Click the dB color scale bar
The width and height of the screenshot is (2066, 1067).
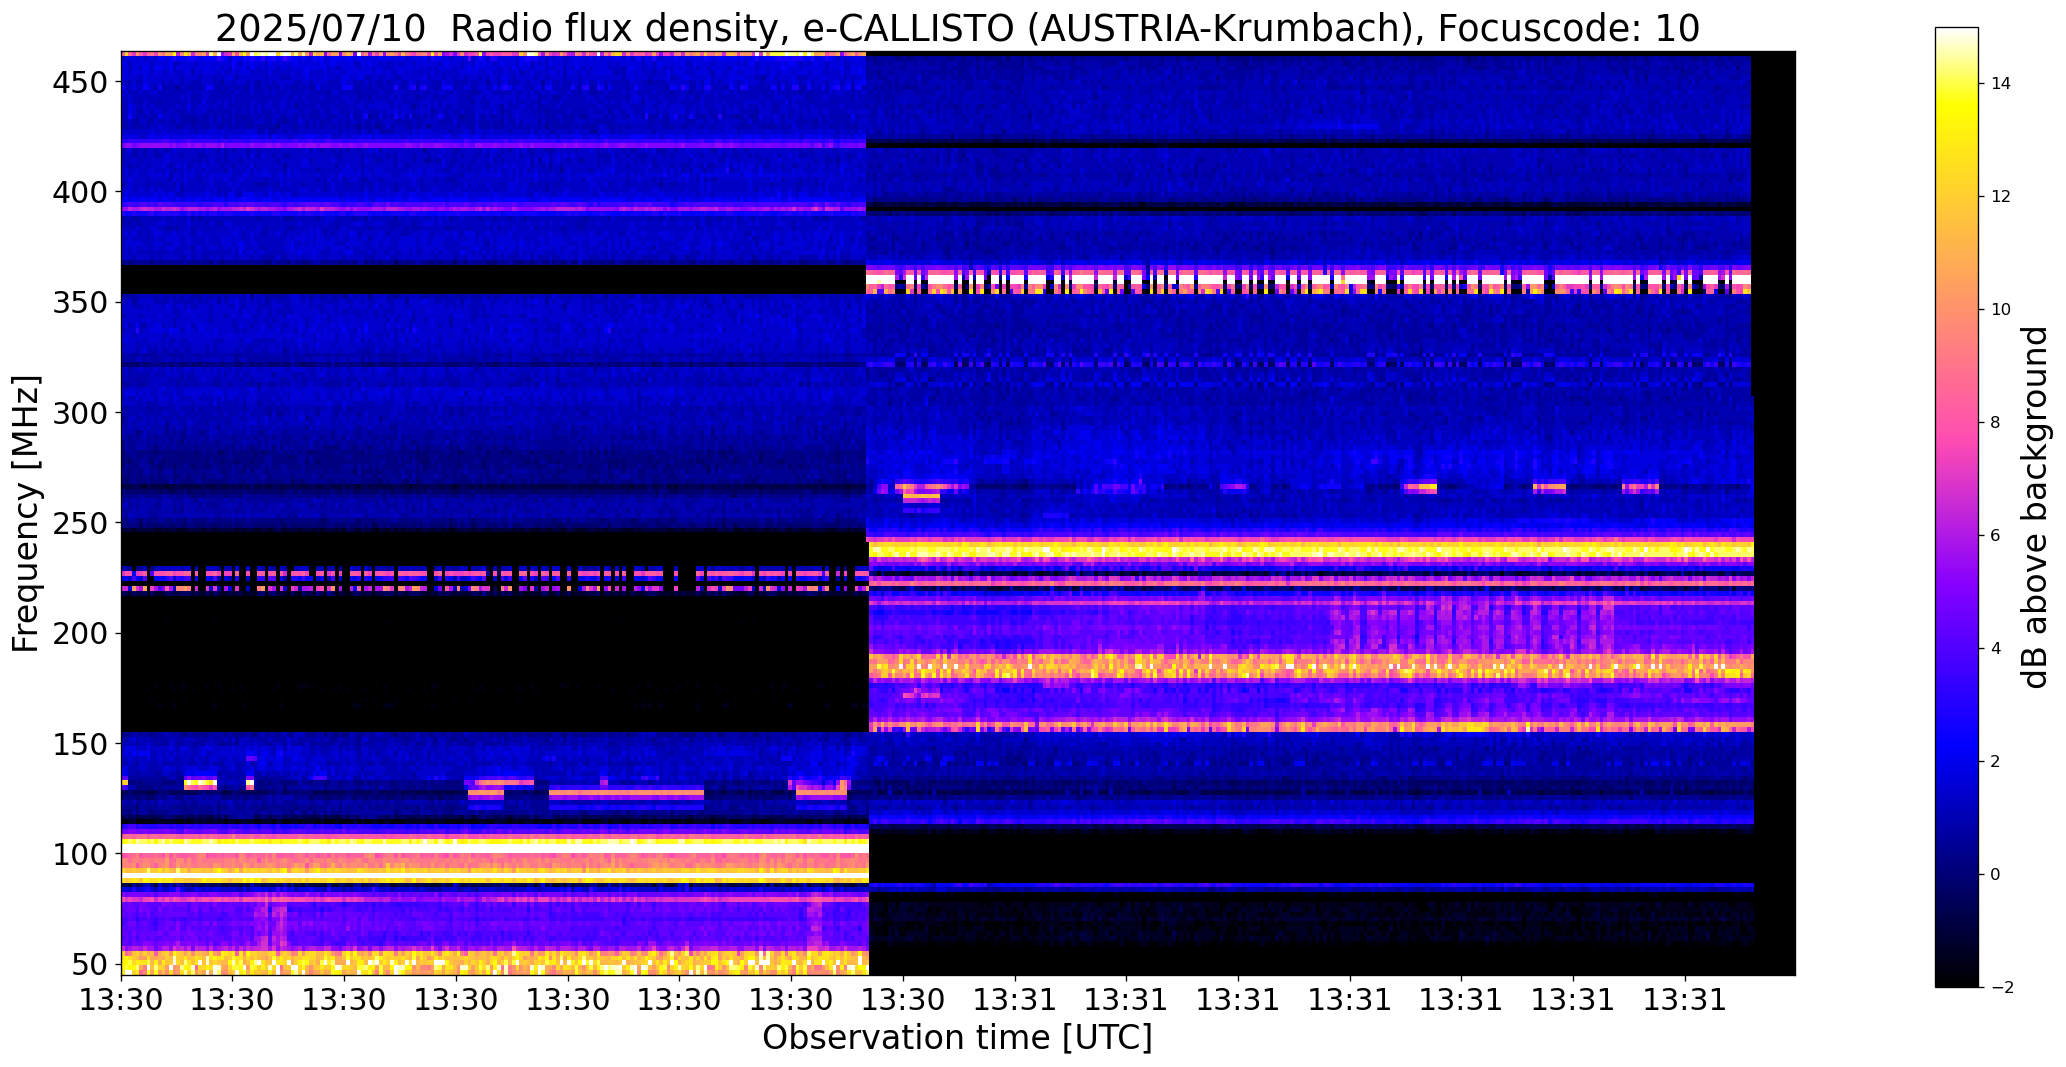pos(1957,507)
